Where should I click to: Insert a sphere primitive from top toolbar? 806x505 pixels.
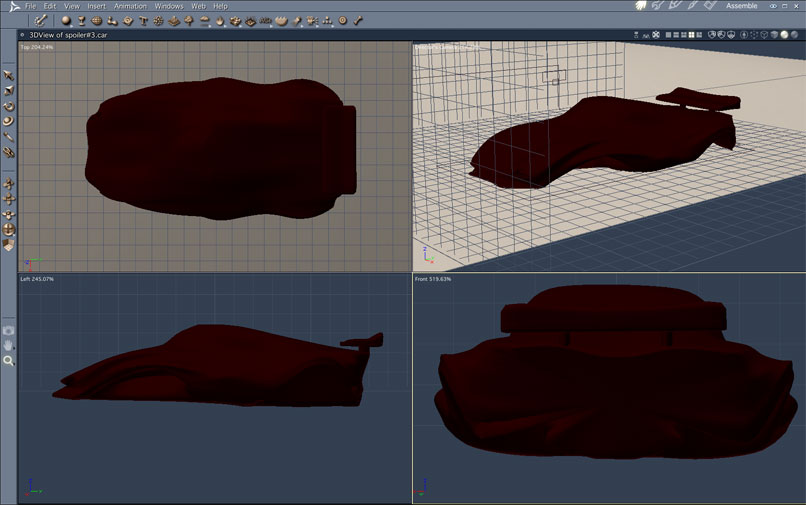66,21
